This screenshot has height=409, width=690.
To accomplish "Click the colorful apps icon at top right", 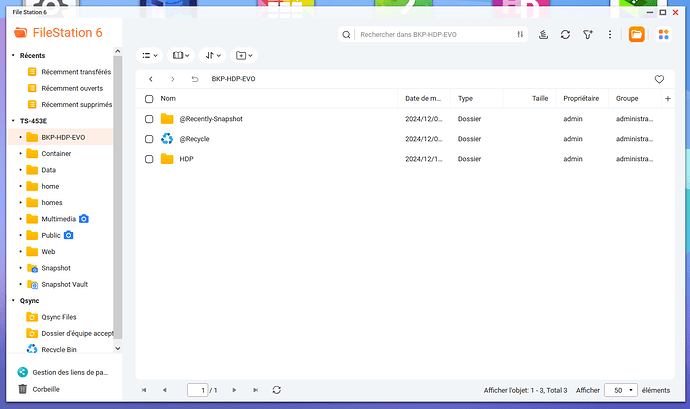I will (x=663, y=34).
